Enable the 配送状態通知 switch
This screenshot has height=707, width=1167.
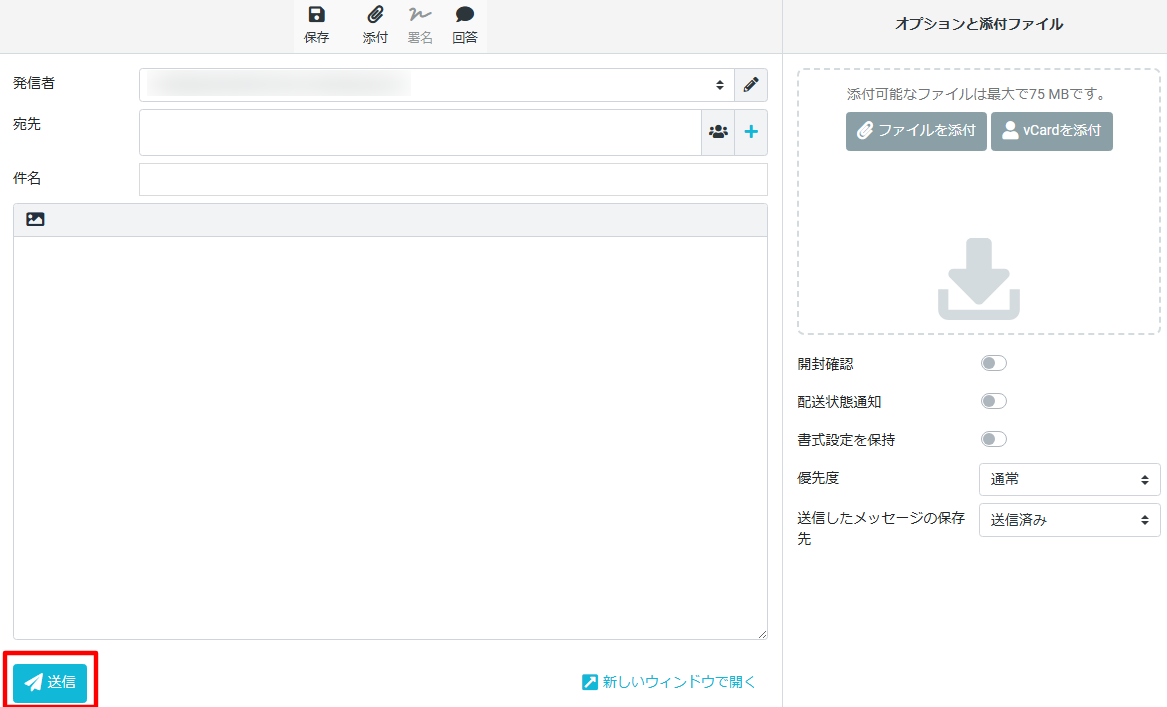(x=994, y=401)
